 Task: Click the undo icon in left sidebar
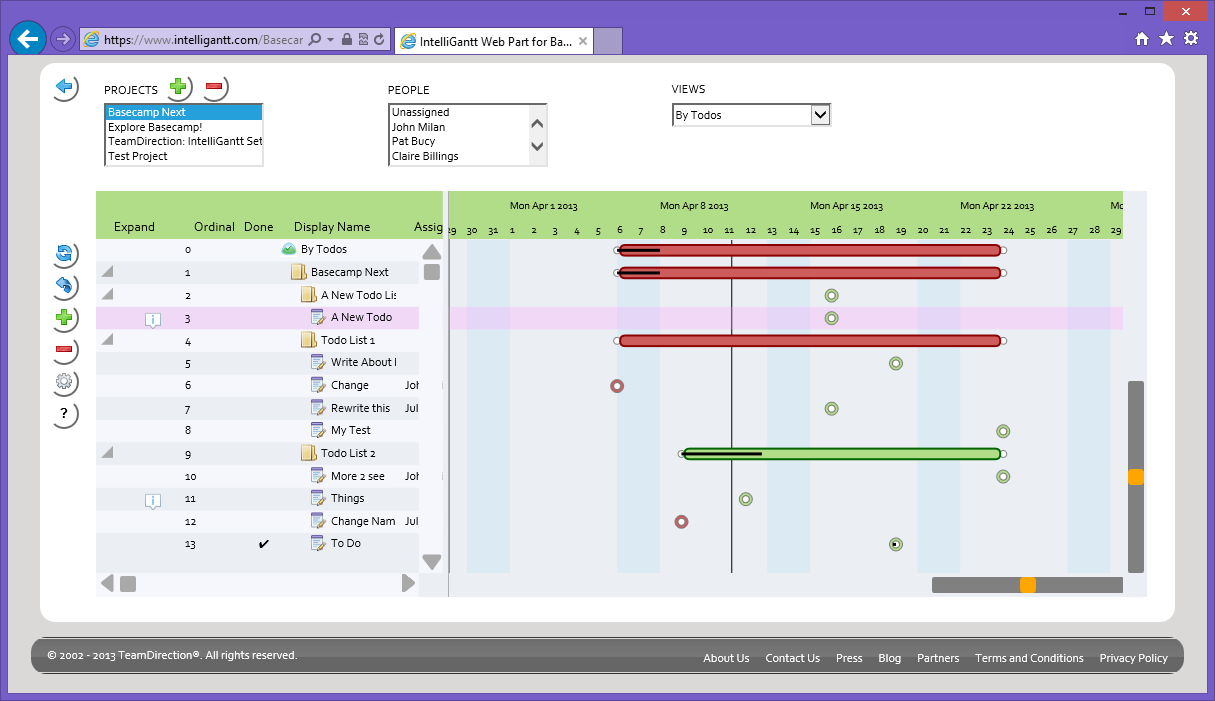(64, 286)
